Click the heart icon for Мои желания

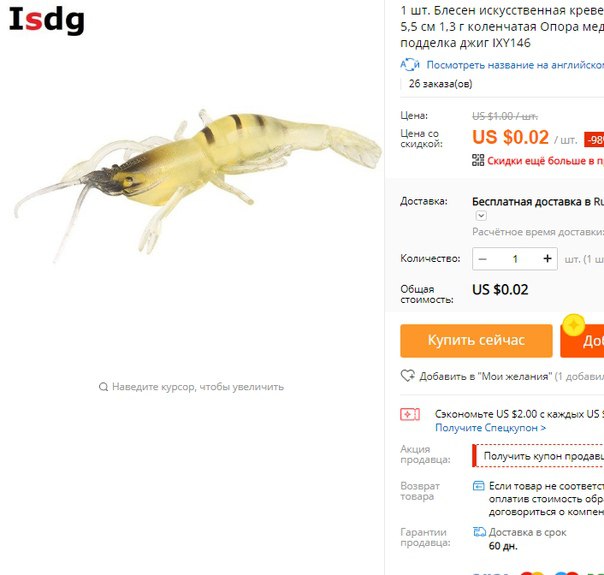[x=408, y=376]
